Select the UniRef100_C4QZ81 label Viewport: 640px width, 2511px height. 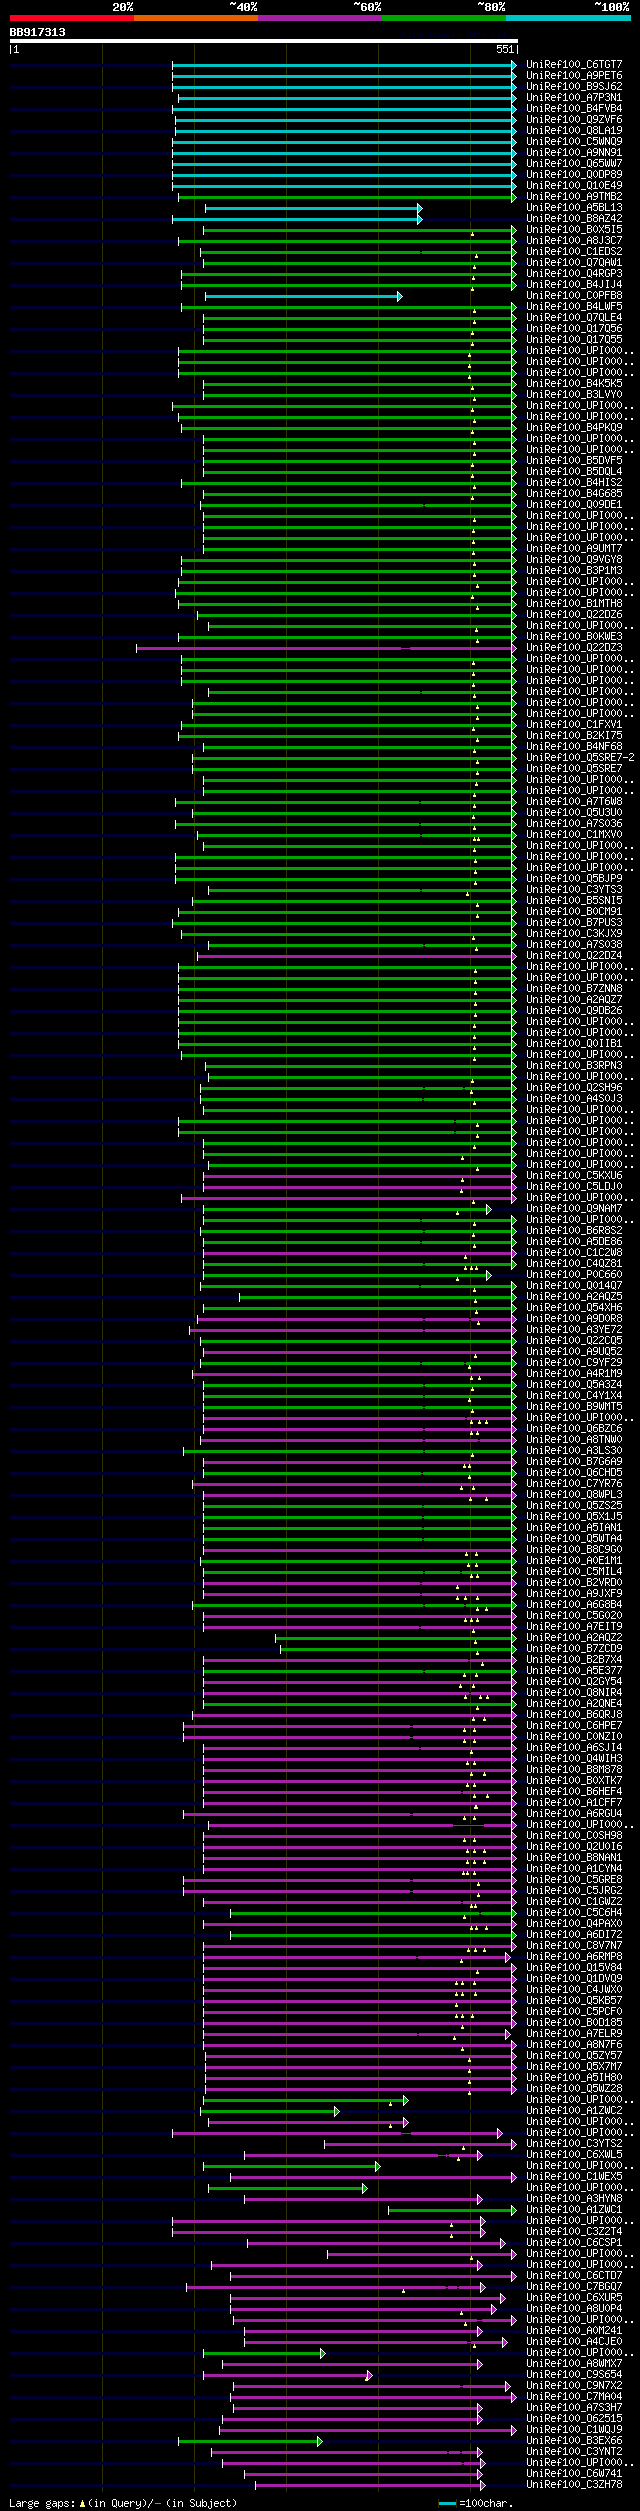tap(574, 1264)
